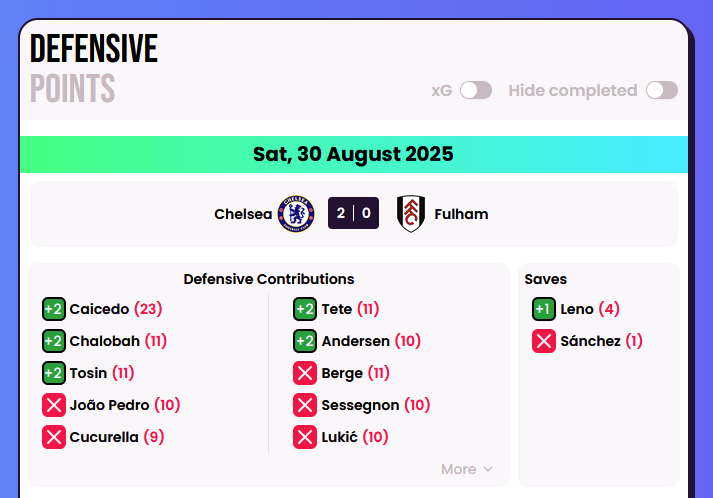Click the Fulham club crest icon
Screen dimensions: 713x498
[411, 214]
